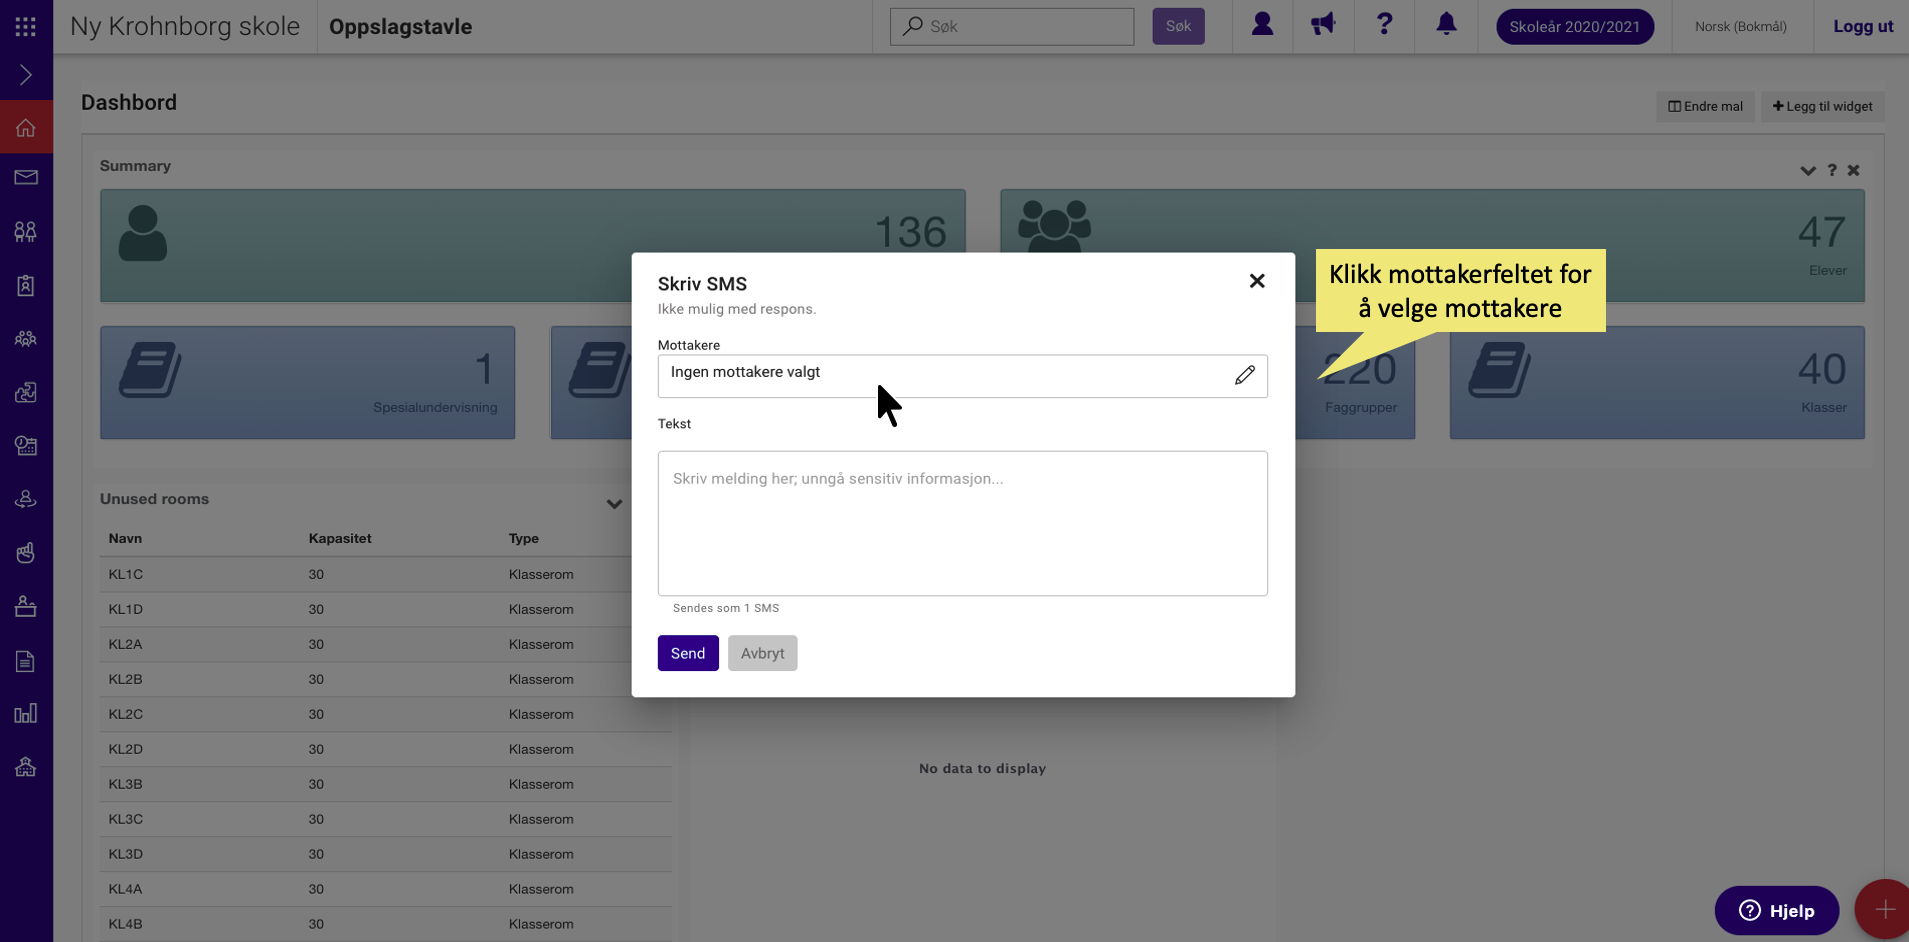
Task: Open the Norsk (Bokmål) language menu
Action: click(x=1740, y=27)
